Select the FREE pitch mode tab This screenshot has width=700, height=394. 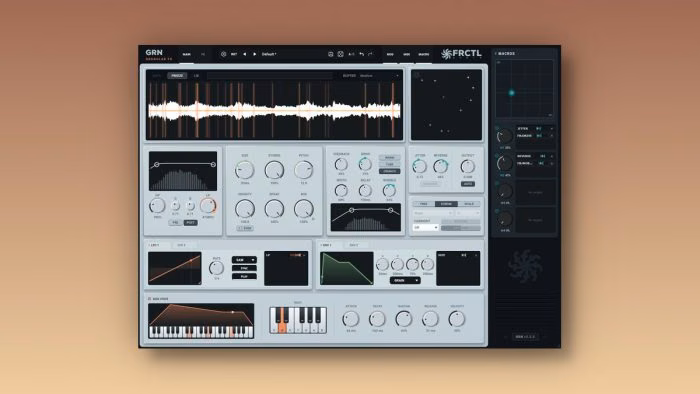pyautogui.click(x=424, y=204)
